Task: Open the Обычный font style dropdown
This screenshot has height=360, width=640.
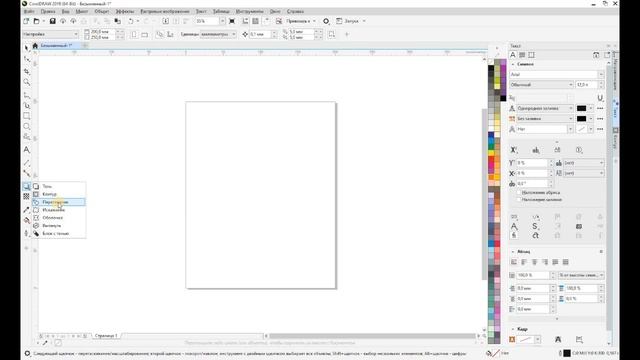Action: [x=571, y=85]
